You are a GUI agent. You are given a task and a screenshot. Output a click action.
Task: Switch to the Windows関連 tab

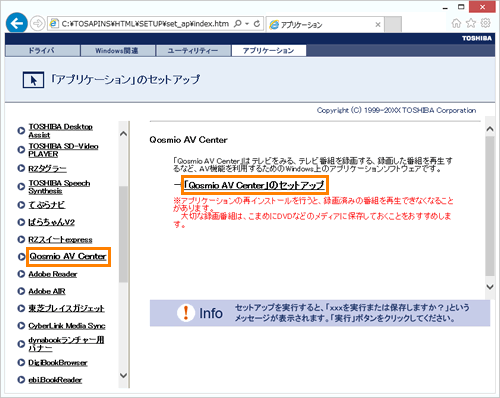click(x=118, y=51)
